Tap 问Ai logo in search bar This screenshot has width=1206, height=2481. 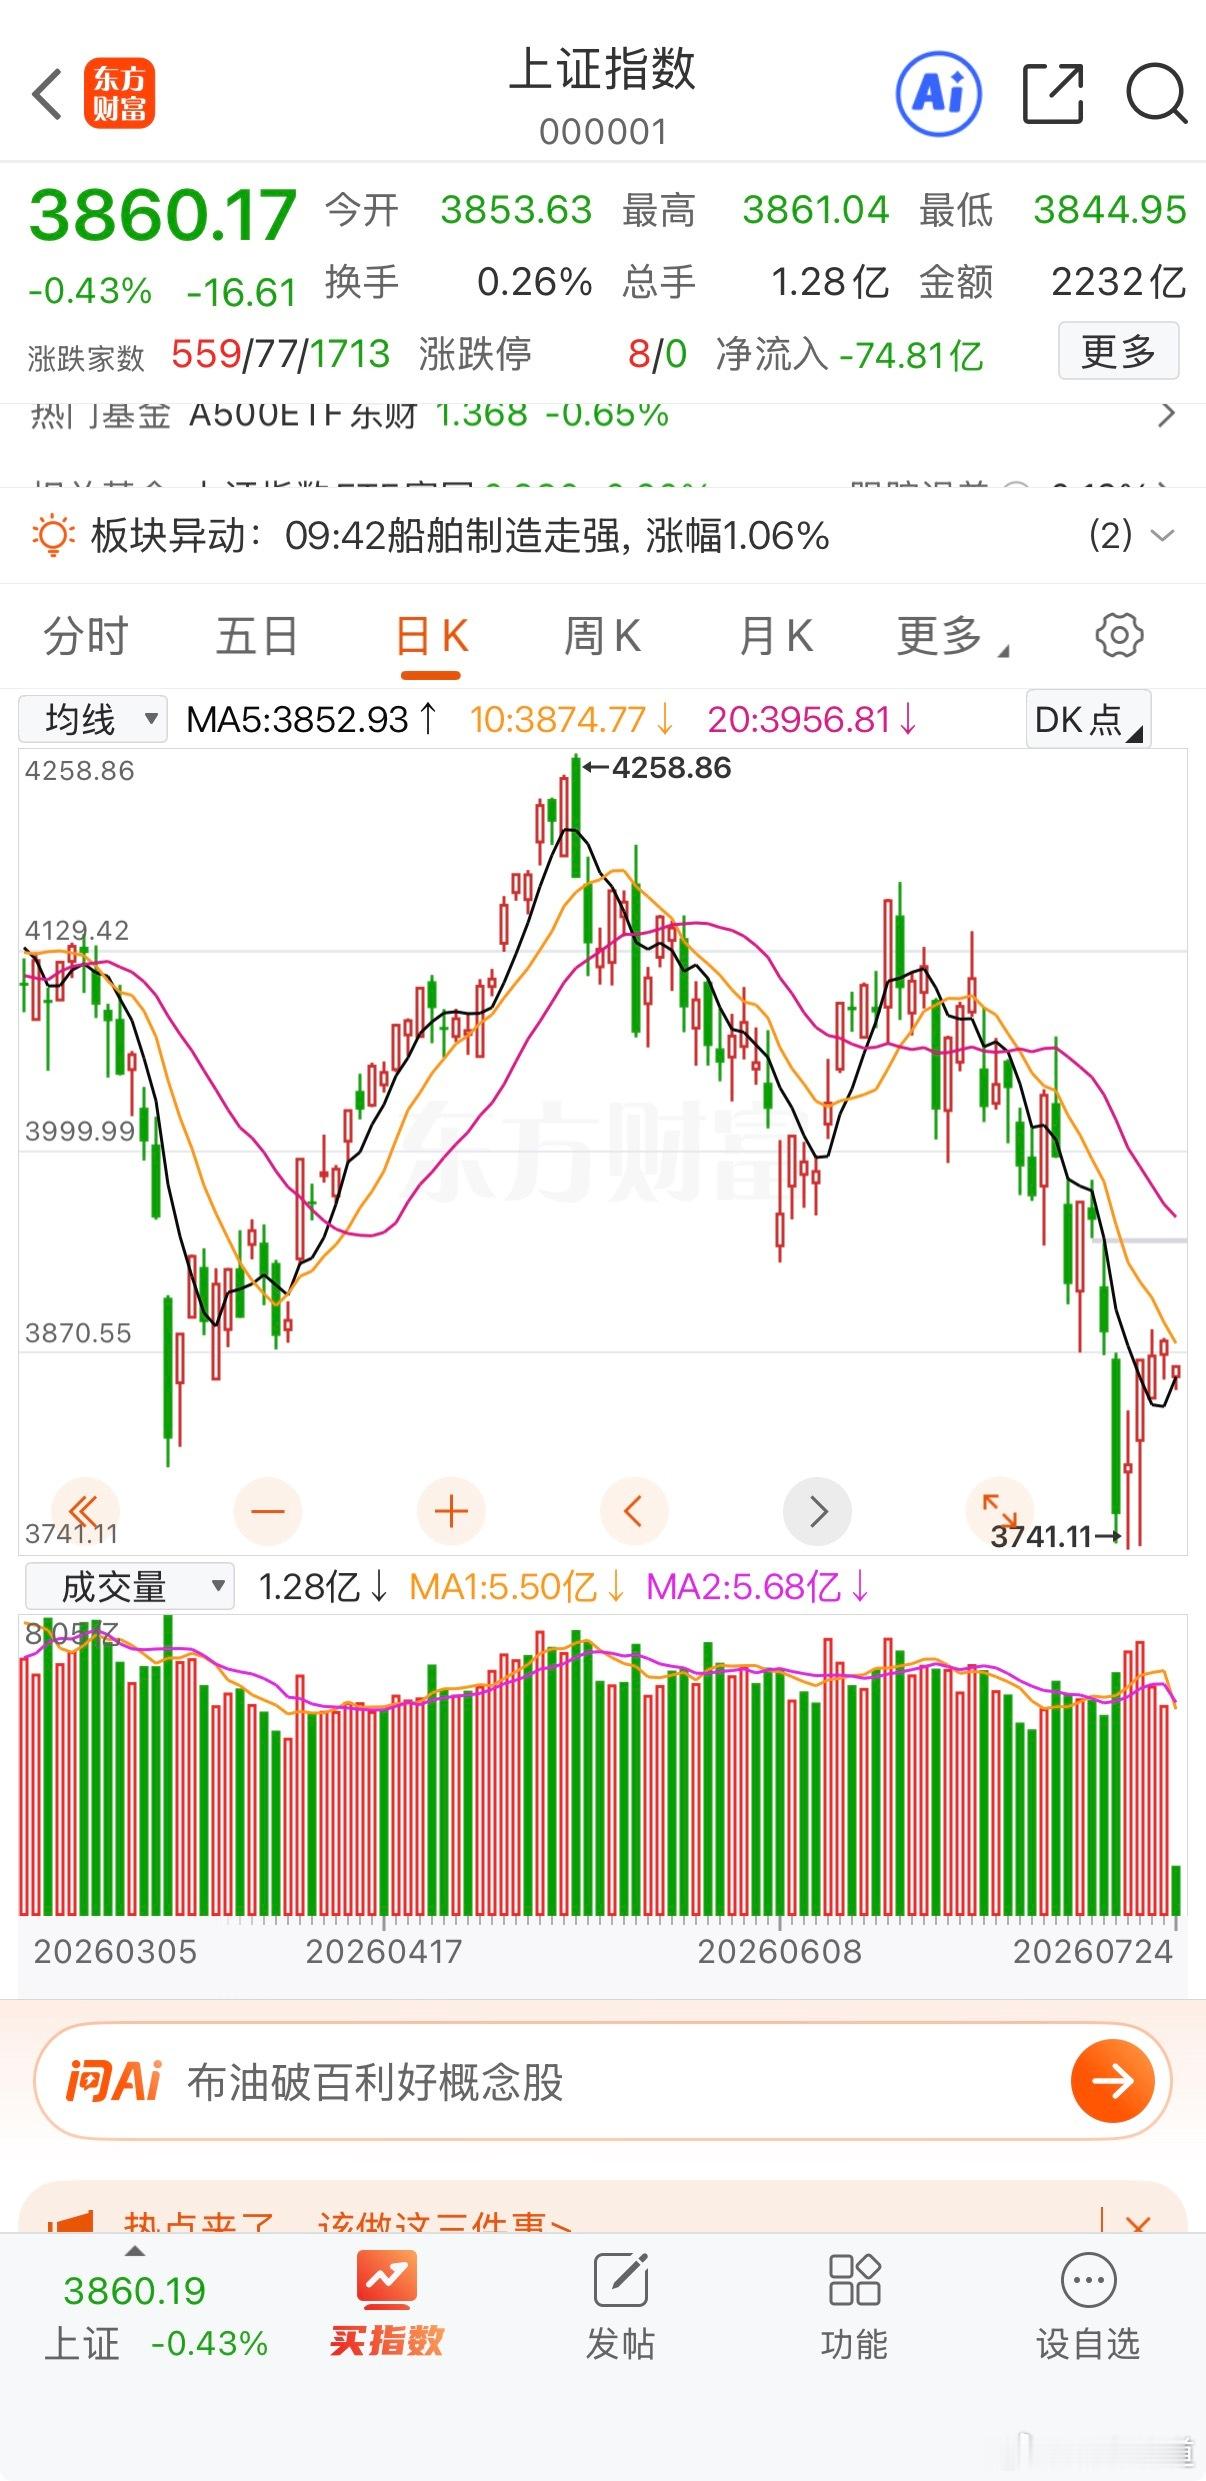[x=113, y=2082]
